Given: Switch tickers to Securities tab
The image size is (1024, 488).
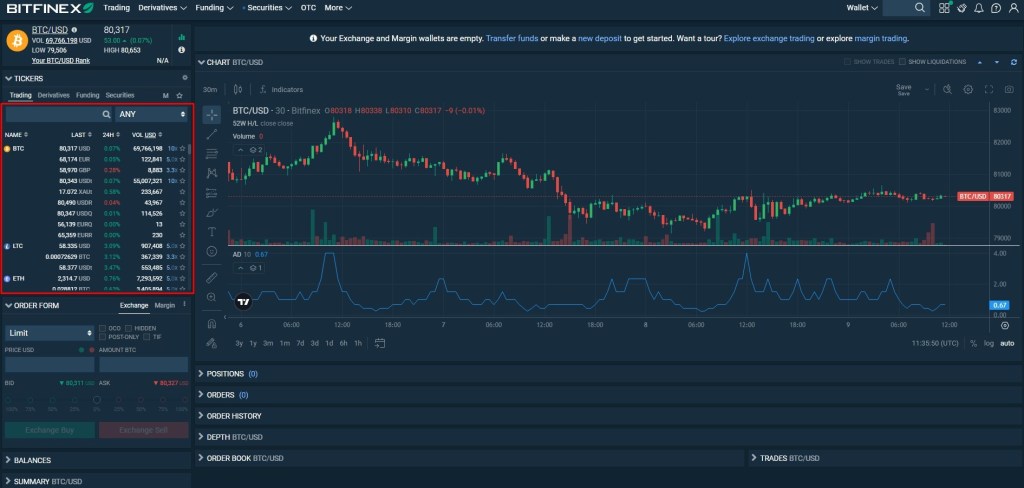Looking at the screenshot, I should point(120,95).
